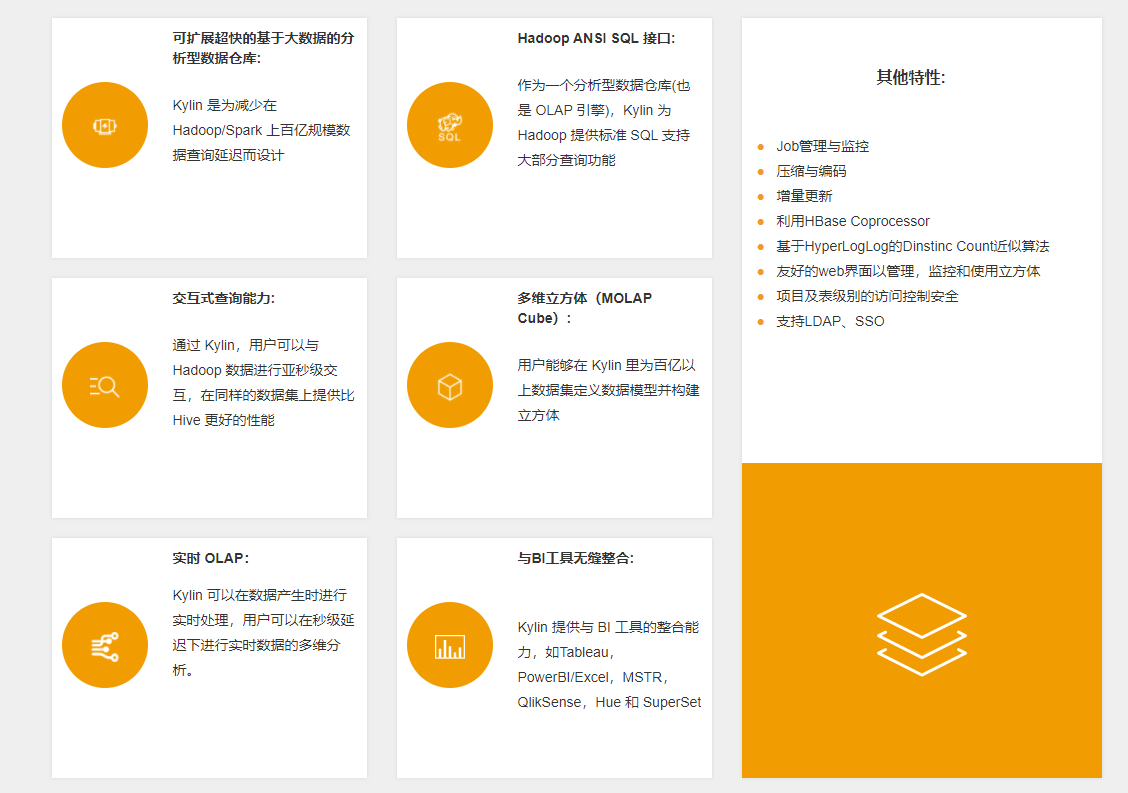Select the 压缩与编码 list item
The image size is (1128, 793).
point(811,171)
